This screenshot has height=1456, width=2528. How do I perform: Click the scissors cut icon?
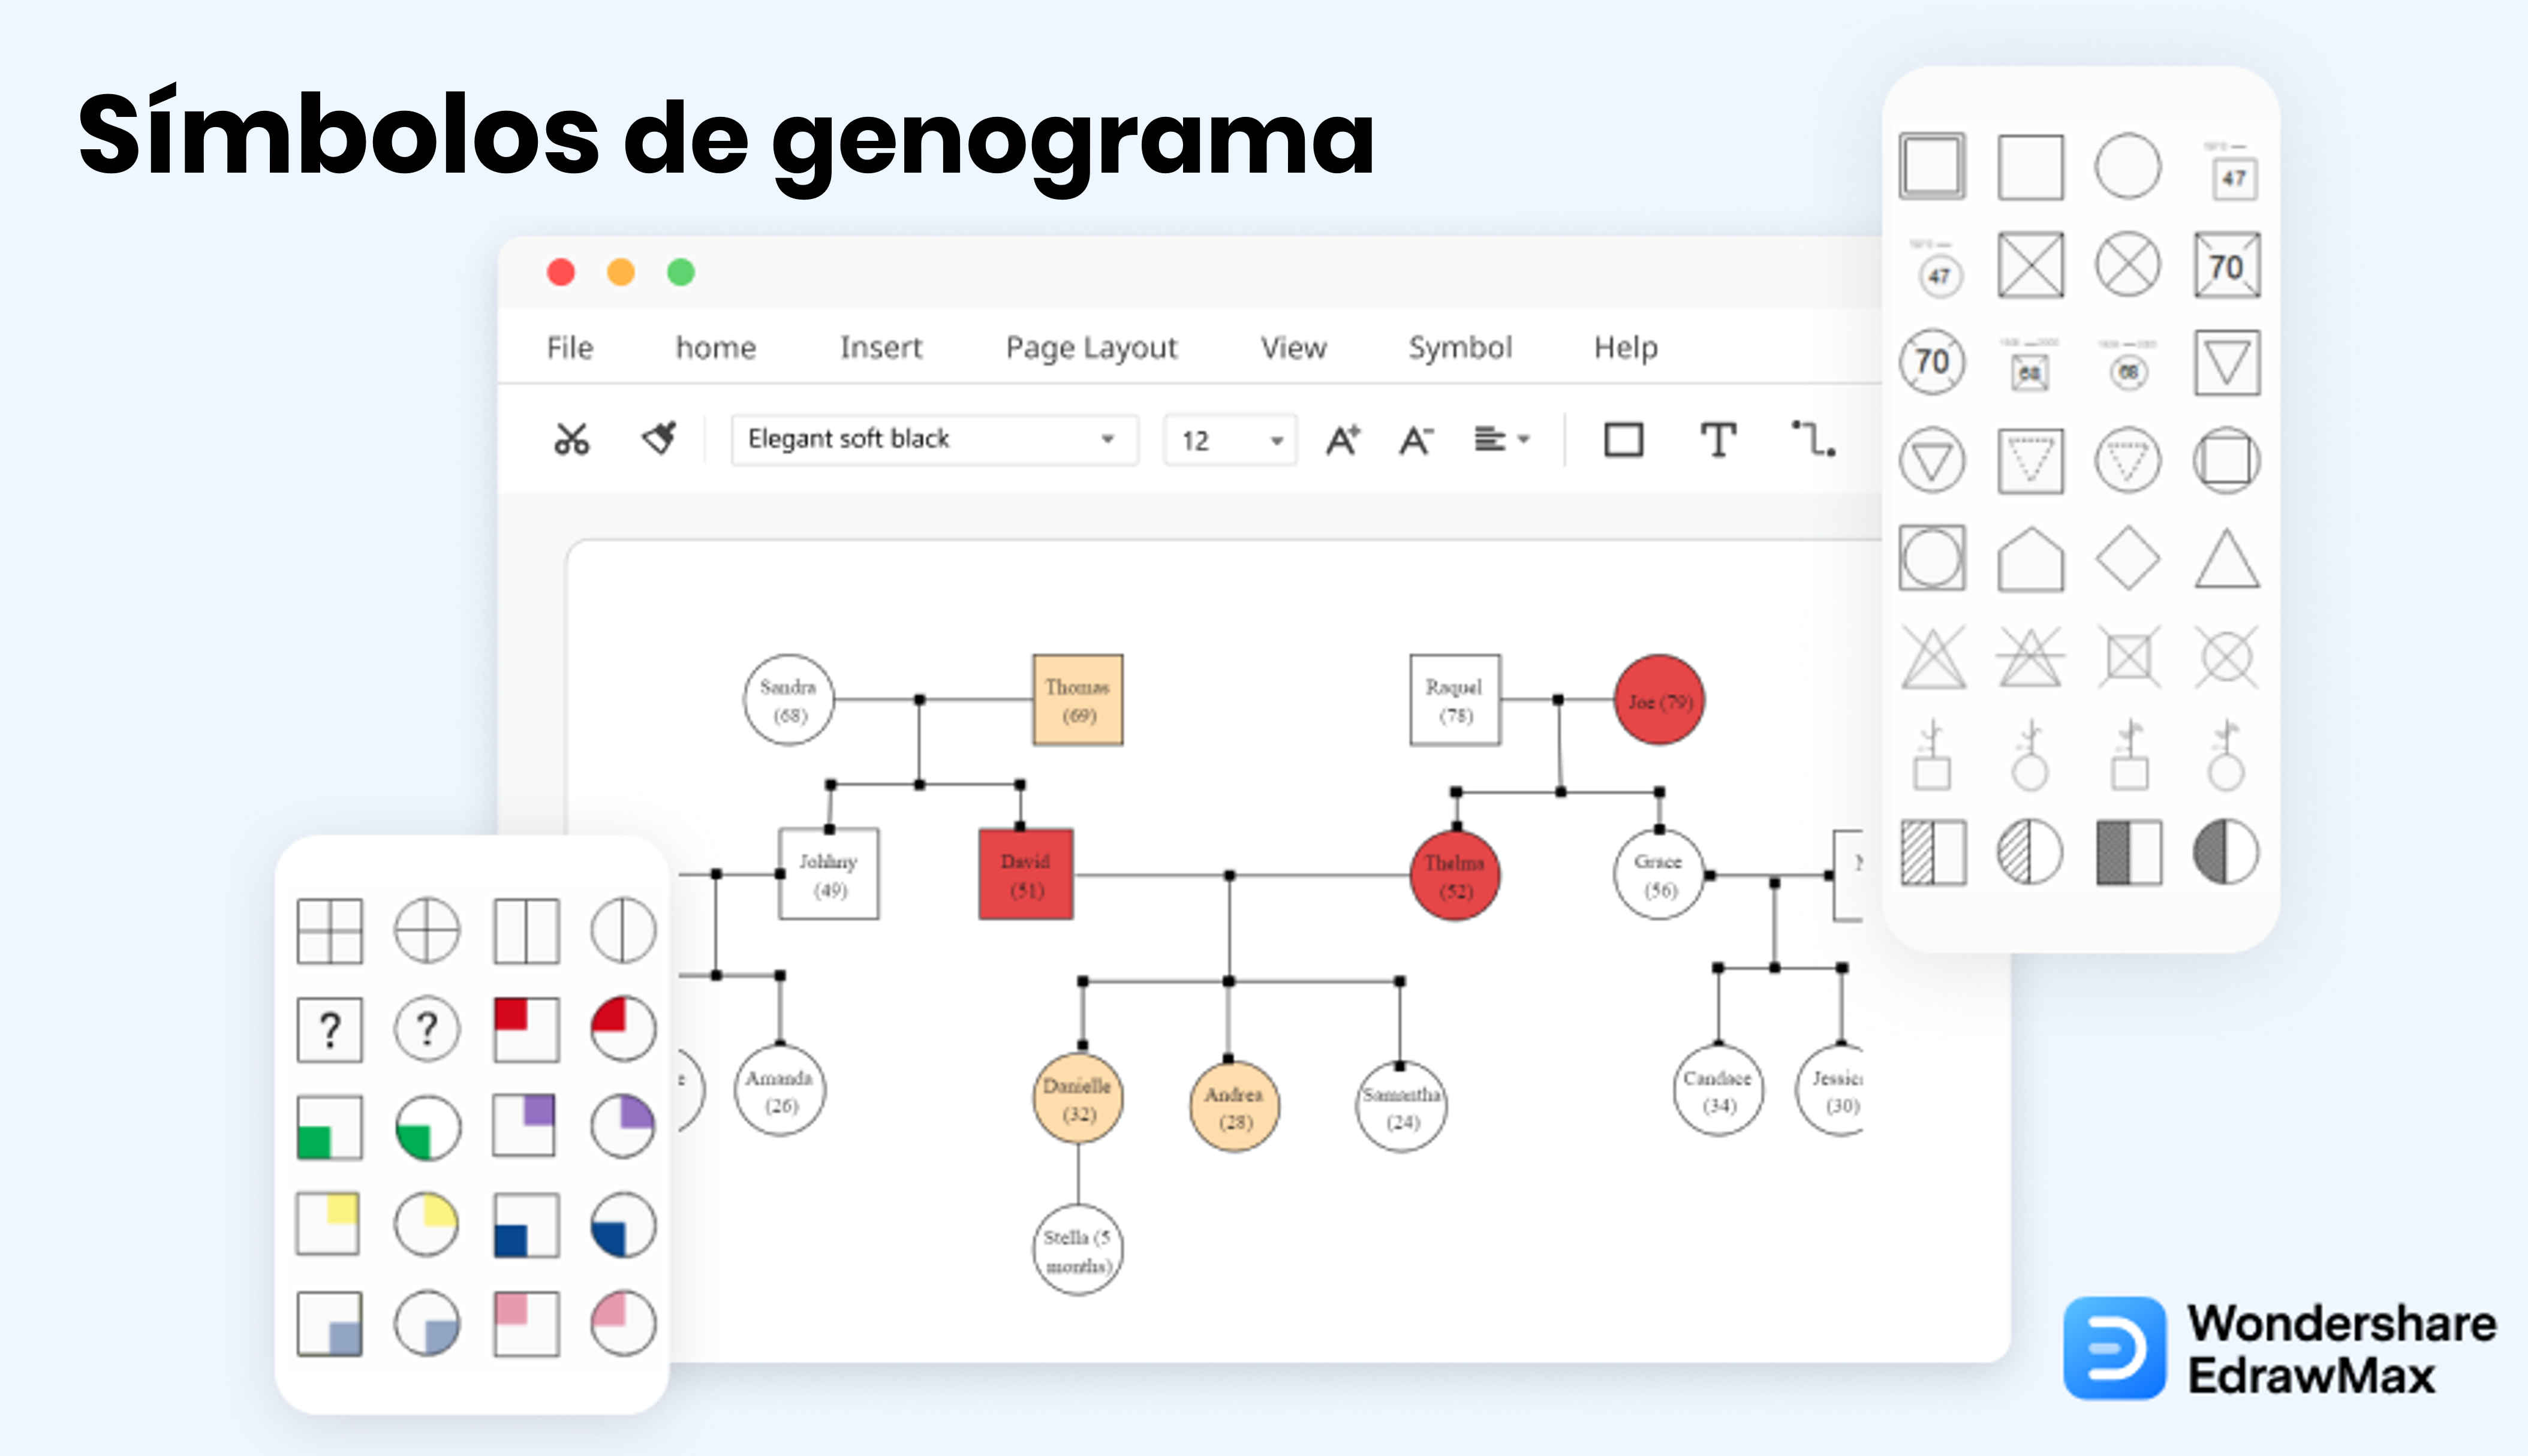point(571,439)
